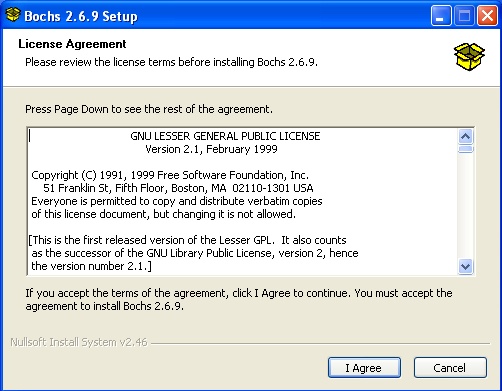Click the GNU LESSER GENERAL PUBLIC LICENSE heading

[225, 136]
